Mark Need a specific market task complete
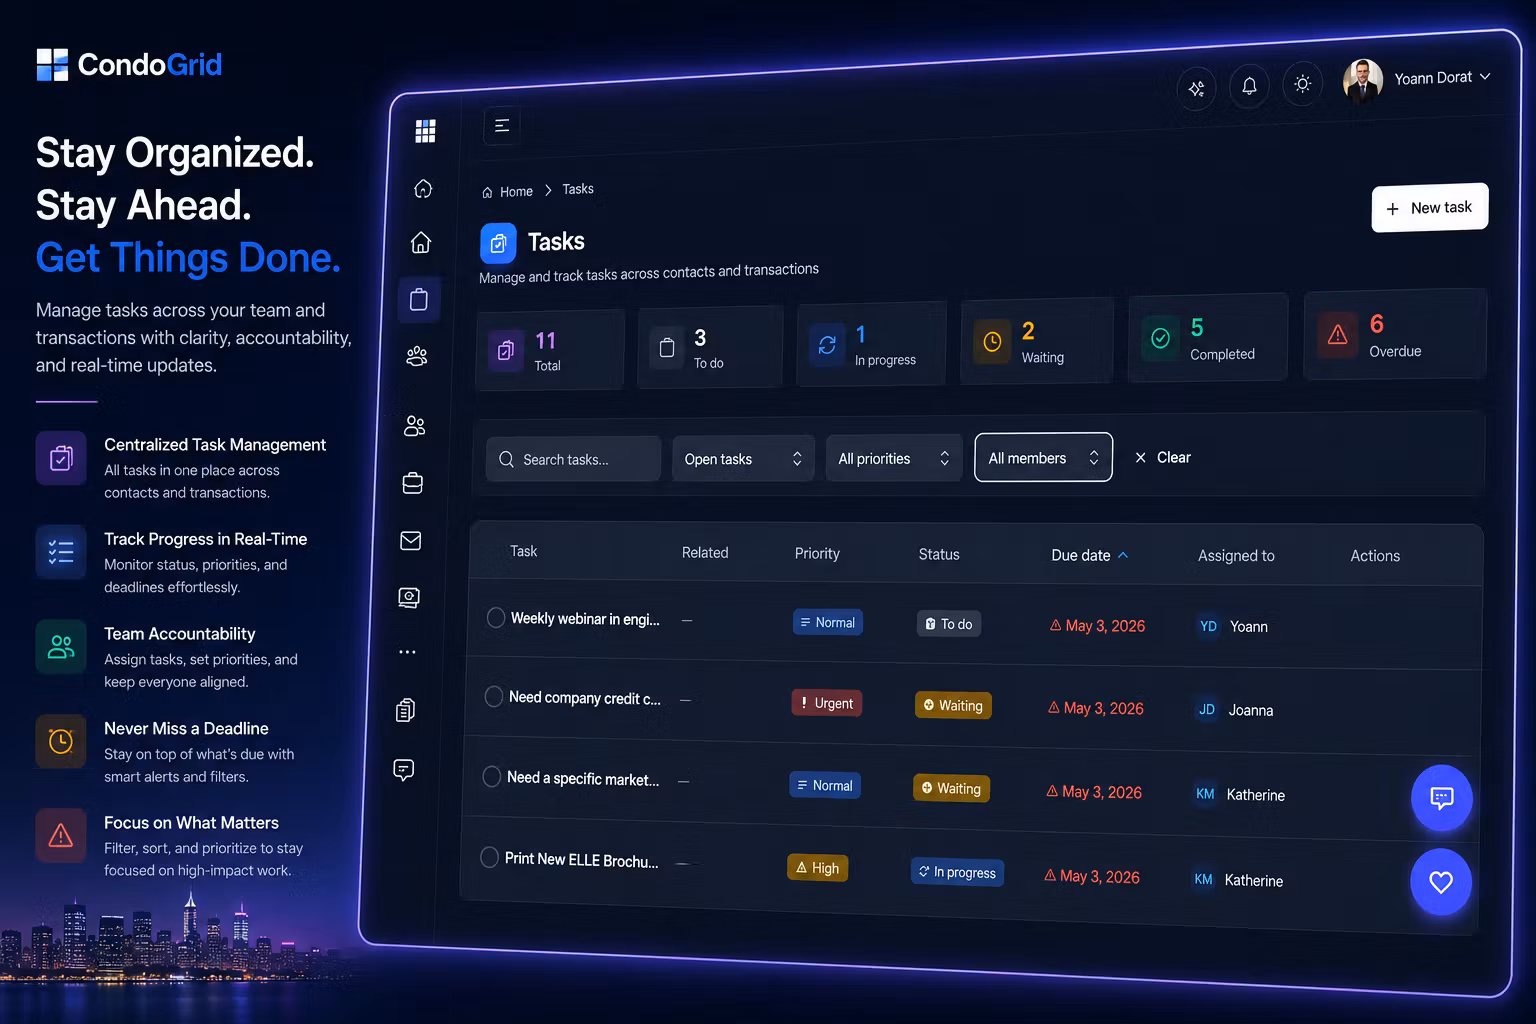1536x1024 pixels. (491, 776)
